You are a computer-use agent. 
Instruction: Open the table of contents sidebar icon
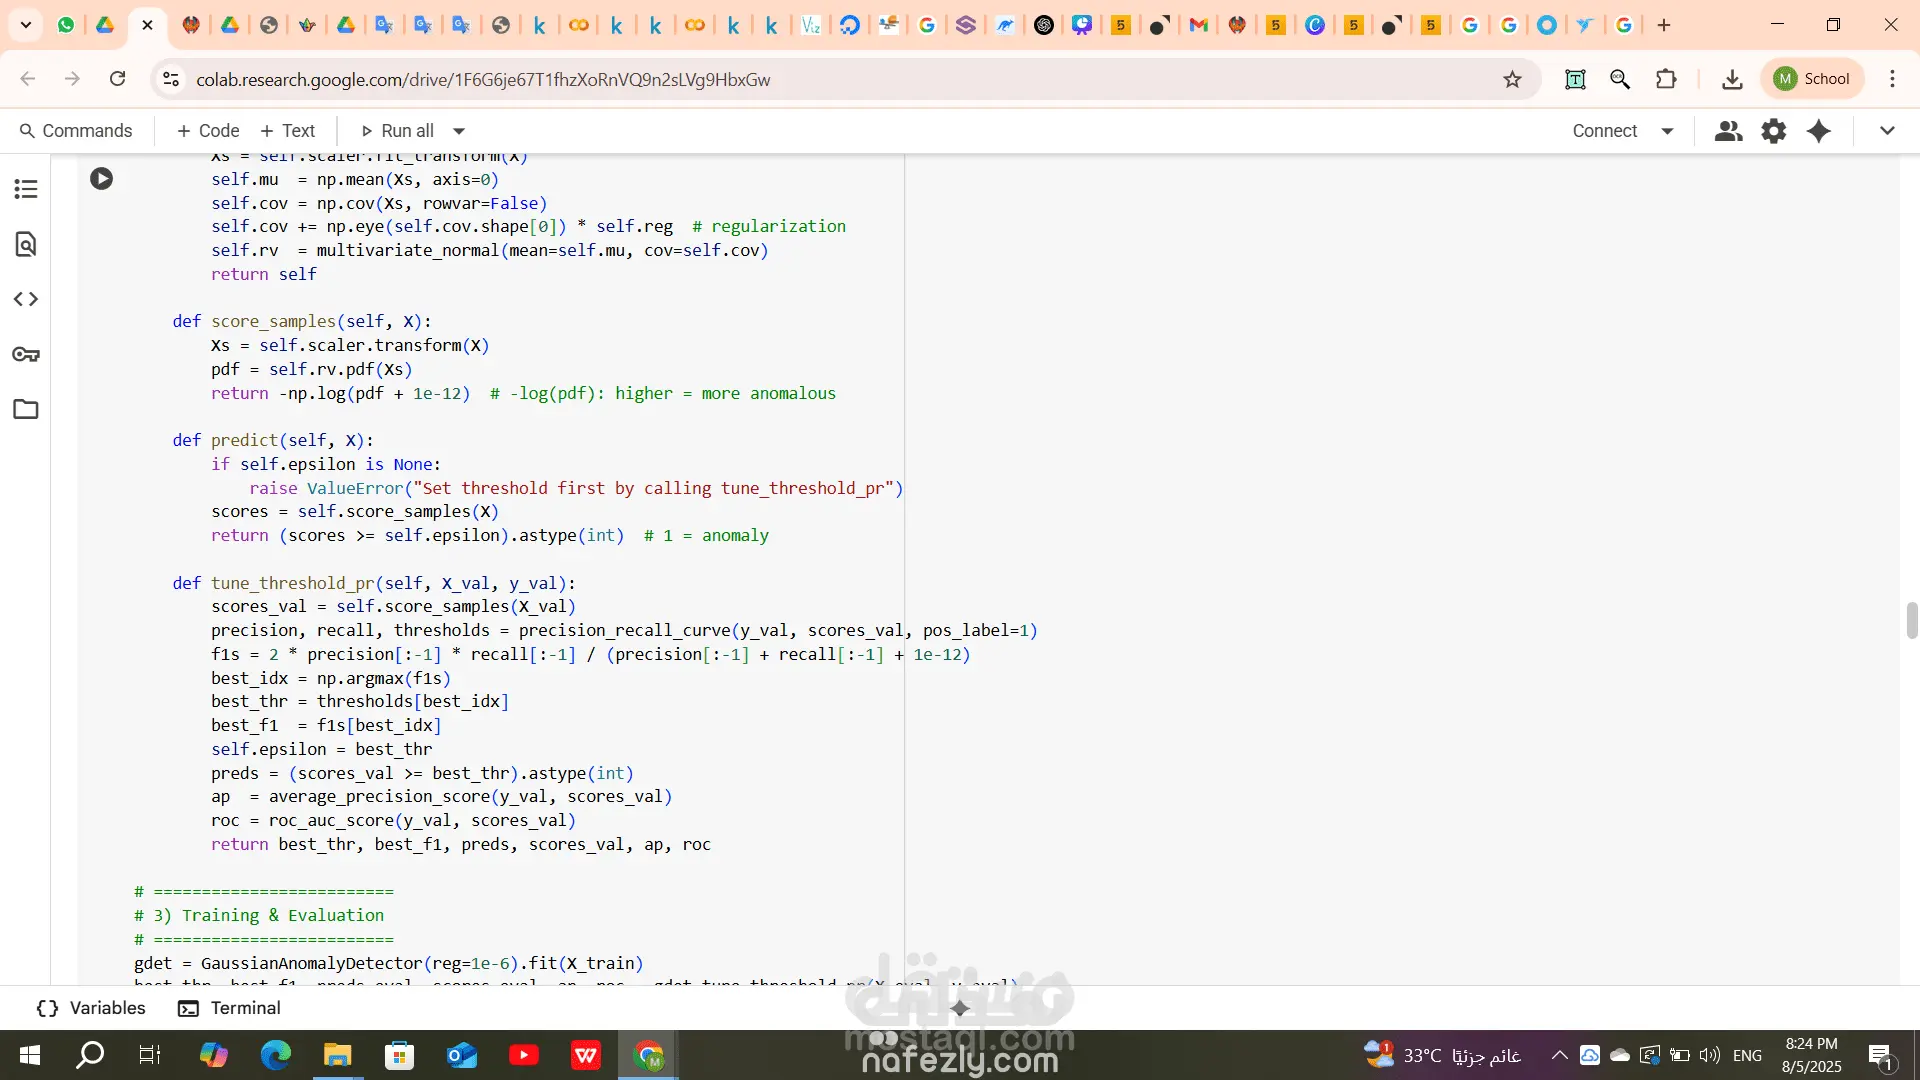coord(26,189)
